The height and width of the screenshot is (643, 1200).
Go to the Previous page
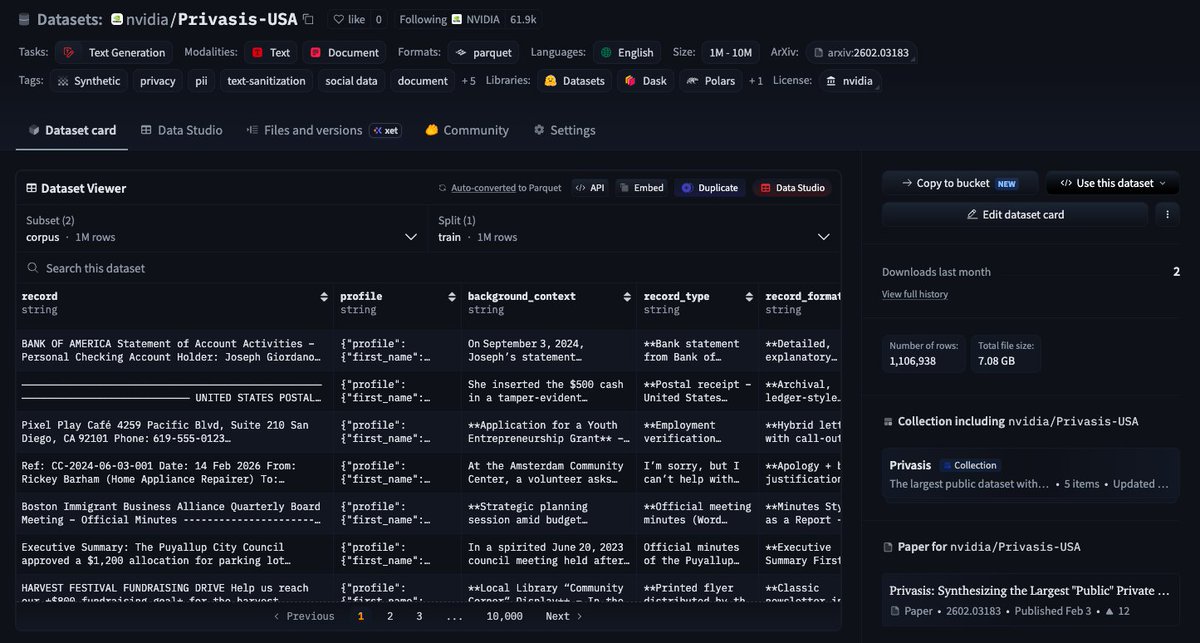click(304, 616)
